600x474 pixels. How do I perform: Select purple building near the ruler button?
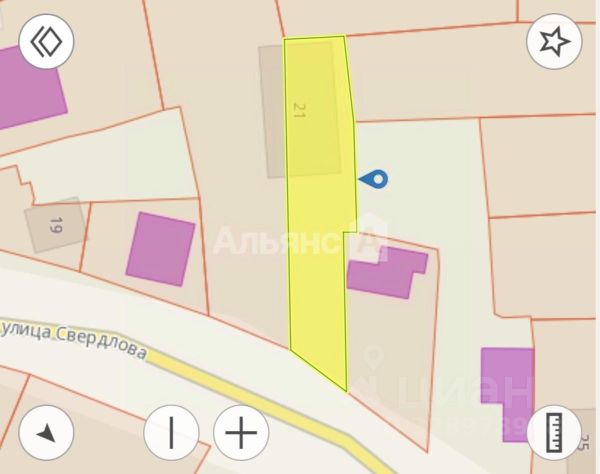(x=507, y=394)
